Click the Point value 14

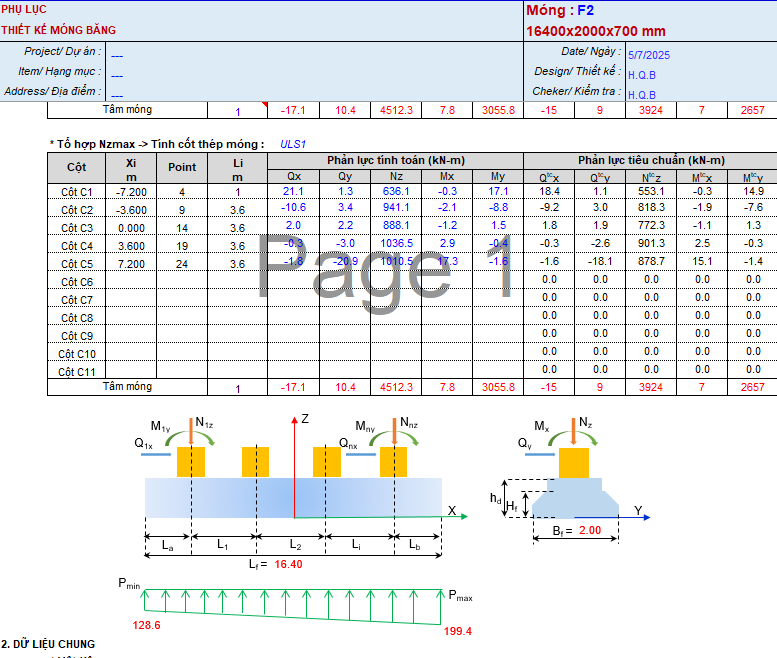click(182, 228)
